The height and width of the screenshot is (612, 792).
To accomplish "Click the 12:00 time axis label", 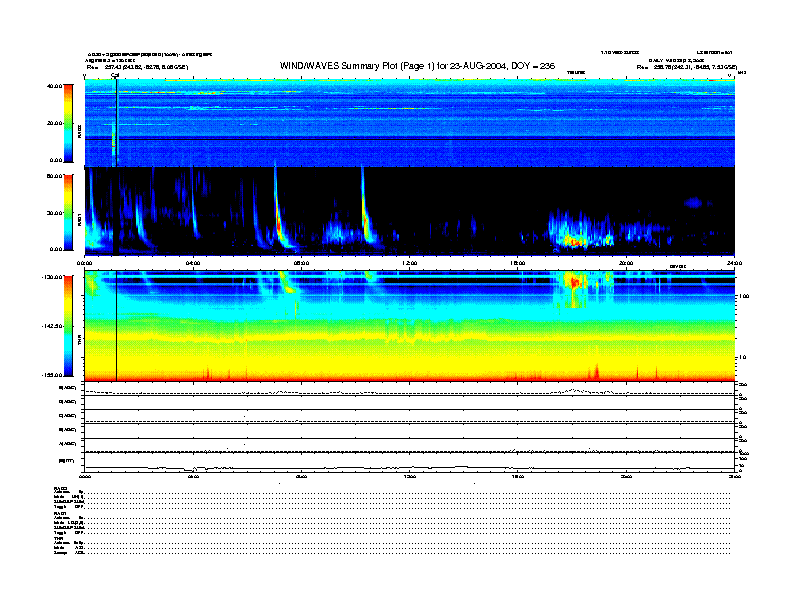I will point(409,264).
